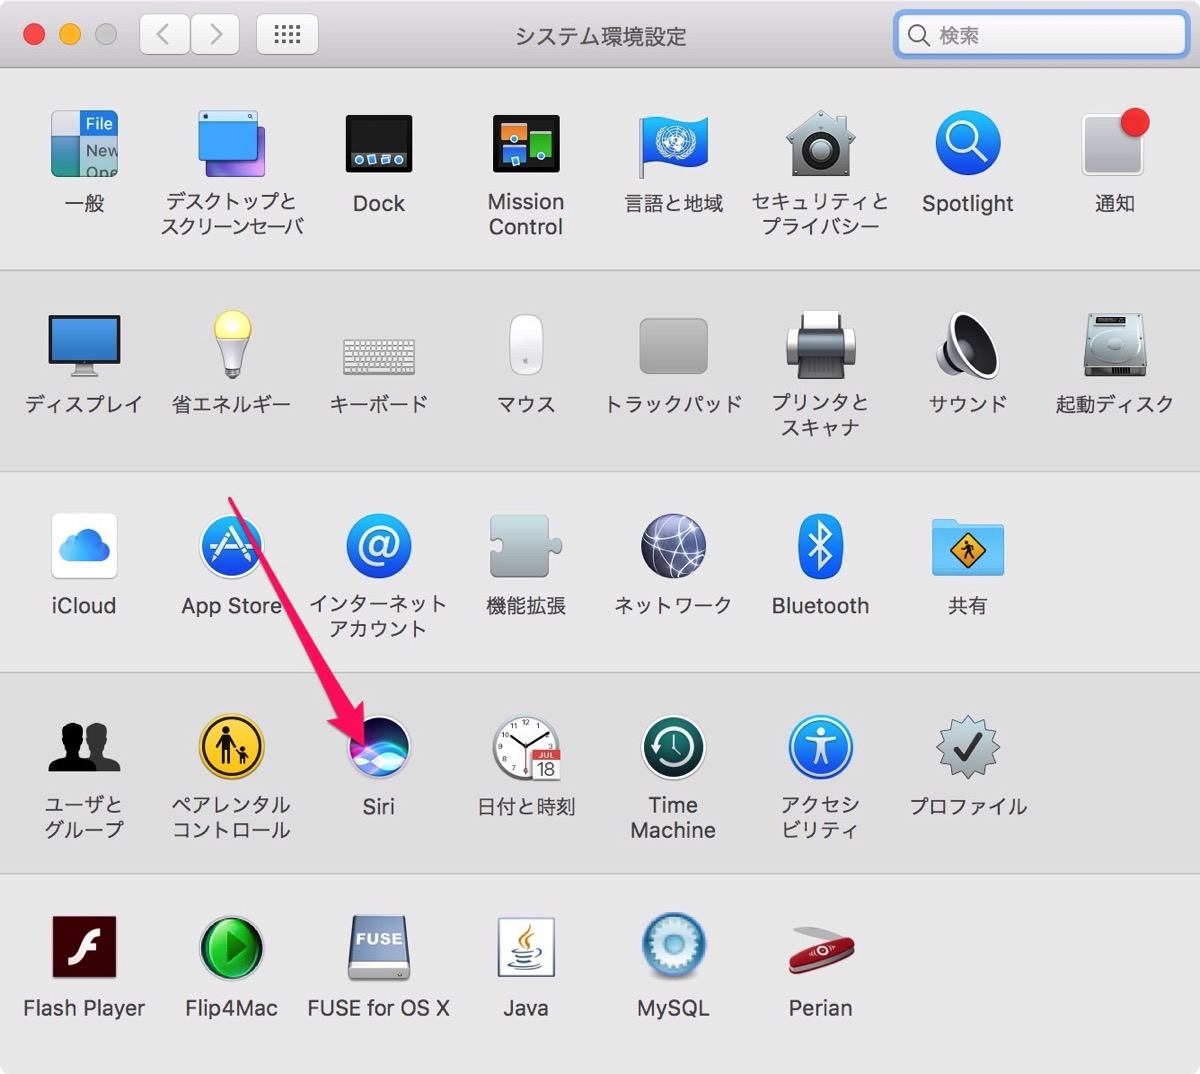1200x1074 pixels.
Task: Click the show-all grid button
Action: pos(287,35)
